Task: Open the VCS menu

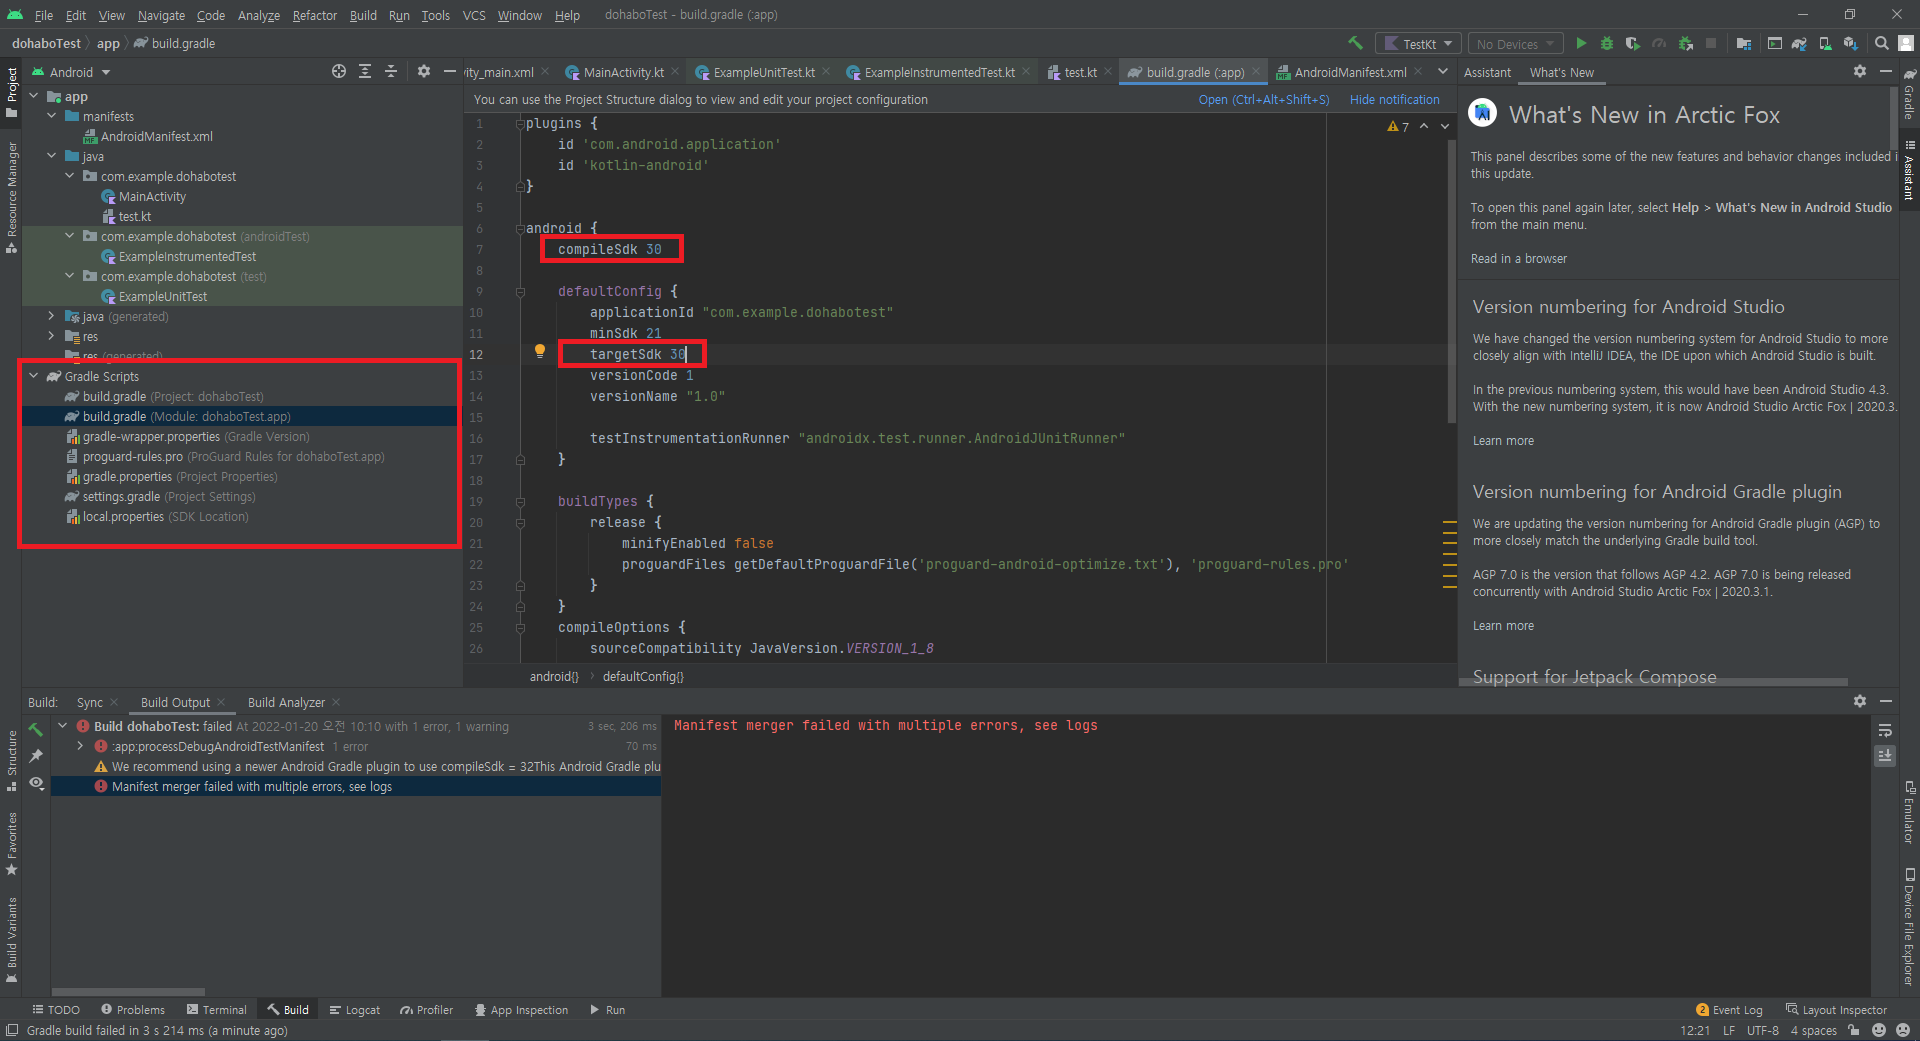Action: [x=474, y=15]
